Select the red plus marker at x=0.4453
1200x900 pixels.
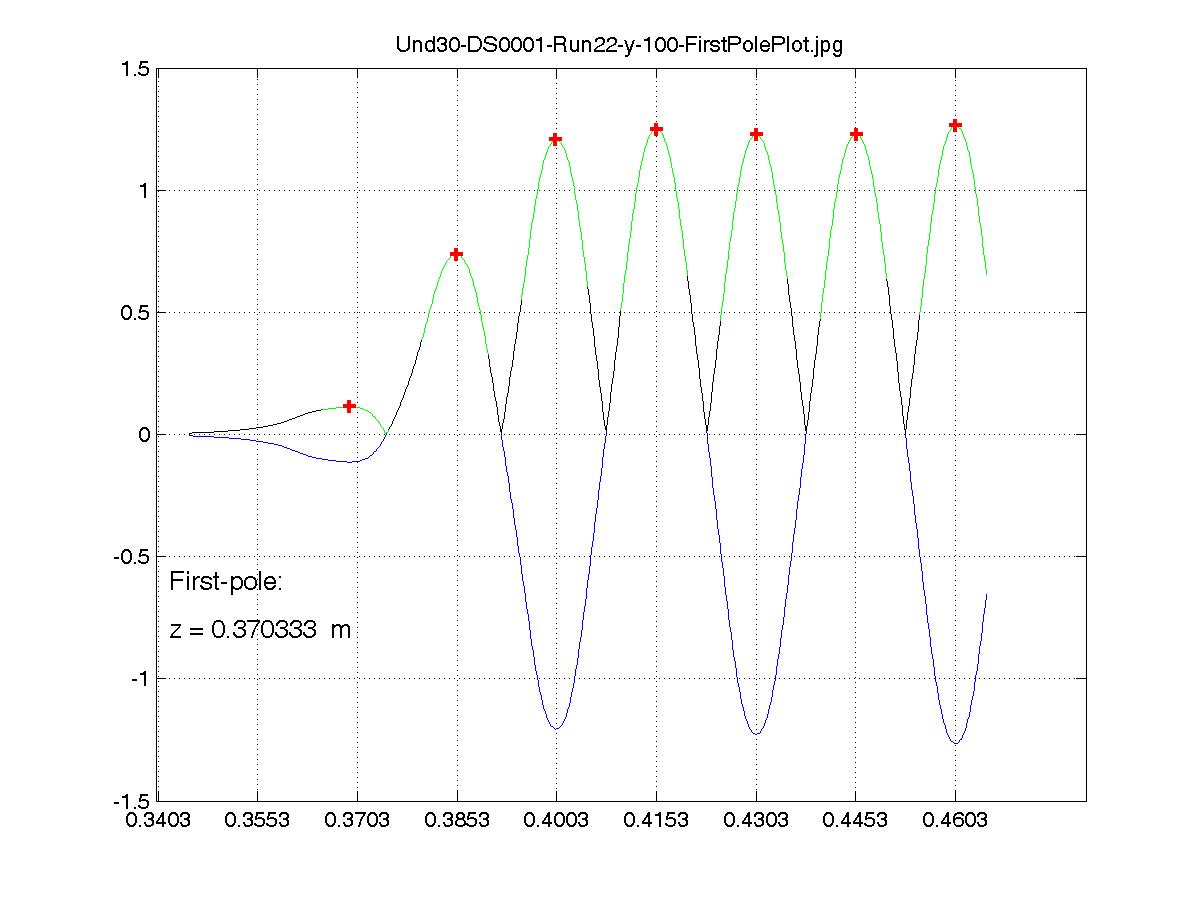point(856,134)
